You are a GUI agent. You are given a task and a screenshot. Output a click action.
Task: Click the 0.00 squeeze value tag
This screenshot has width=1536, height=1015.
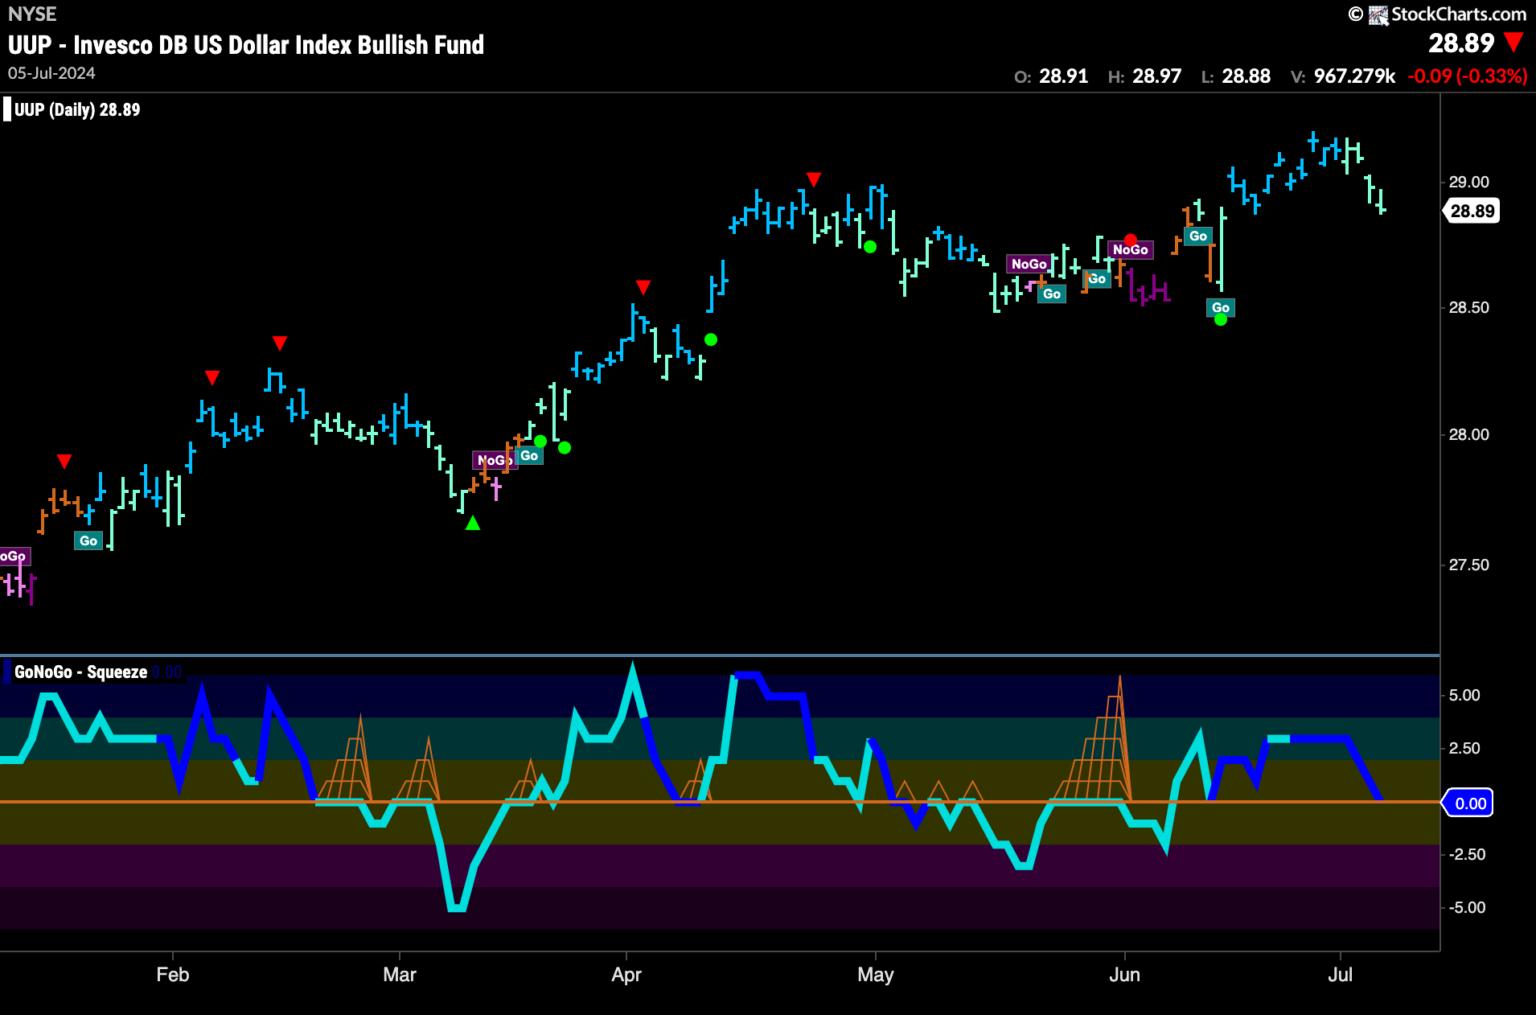pyautogui.click(x=1469, y=803)
